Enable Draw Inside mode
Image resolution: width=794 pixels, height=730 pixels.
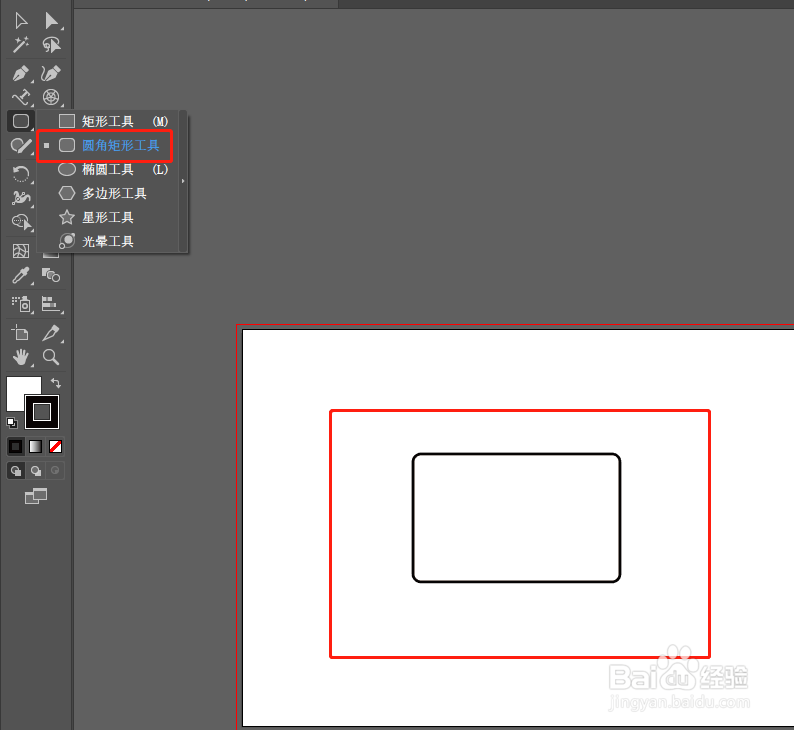pos(55,471)
